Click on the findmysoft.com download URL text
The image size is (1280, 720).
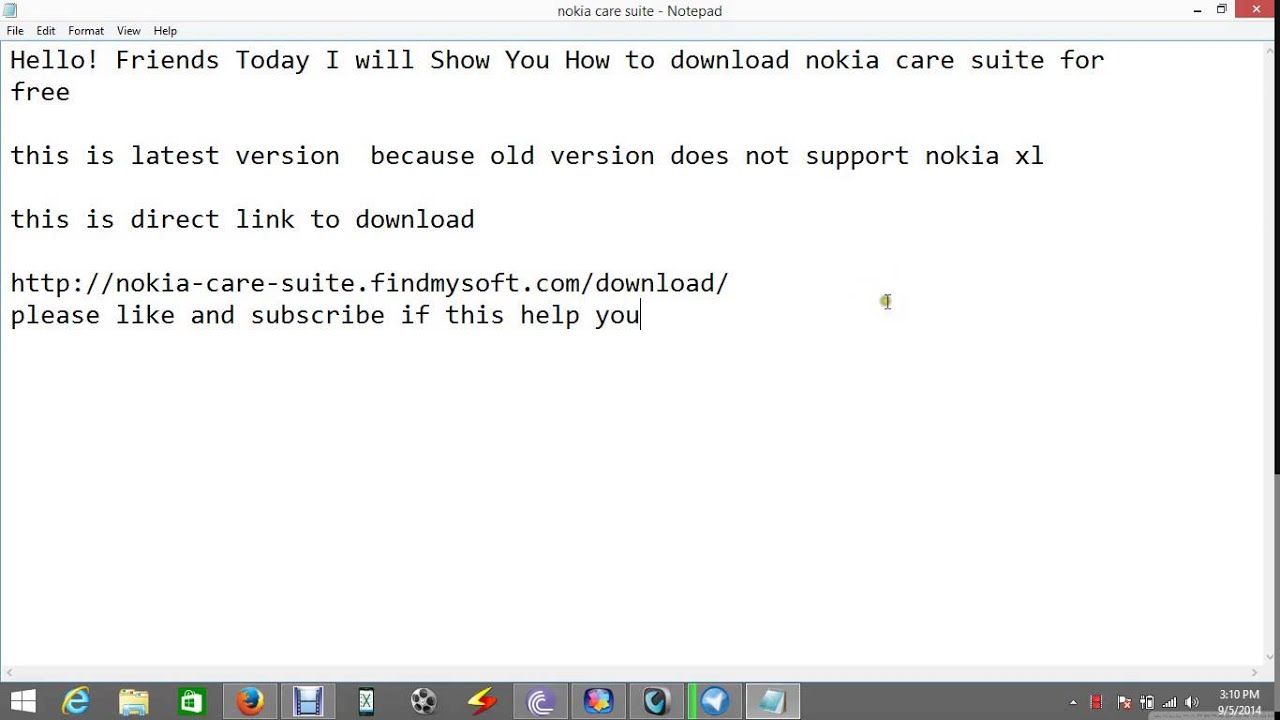[370, 284]
